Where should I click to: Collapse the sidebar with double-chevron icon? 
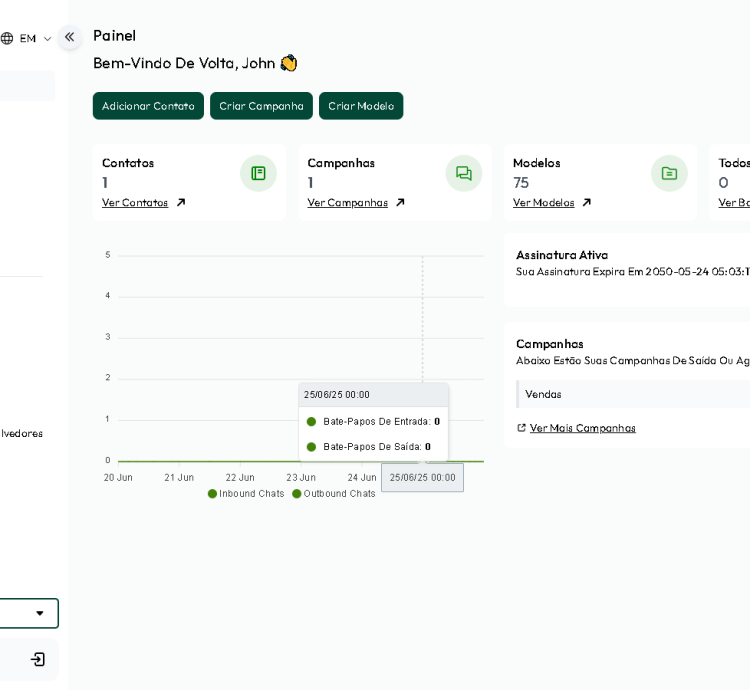click(x=69, y=37)
